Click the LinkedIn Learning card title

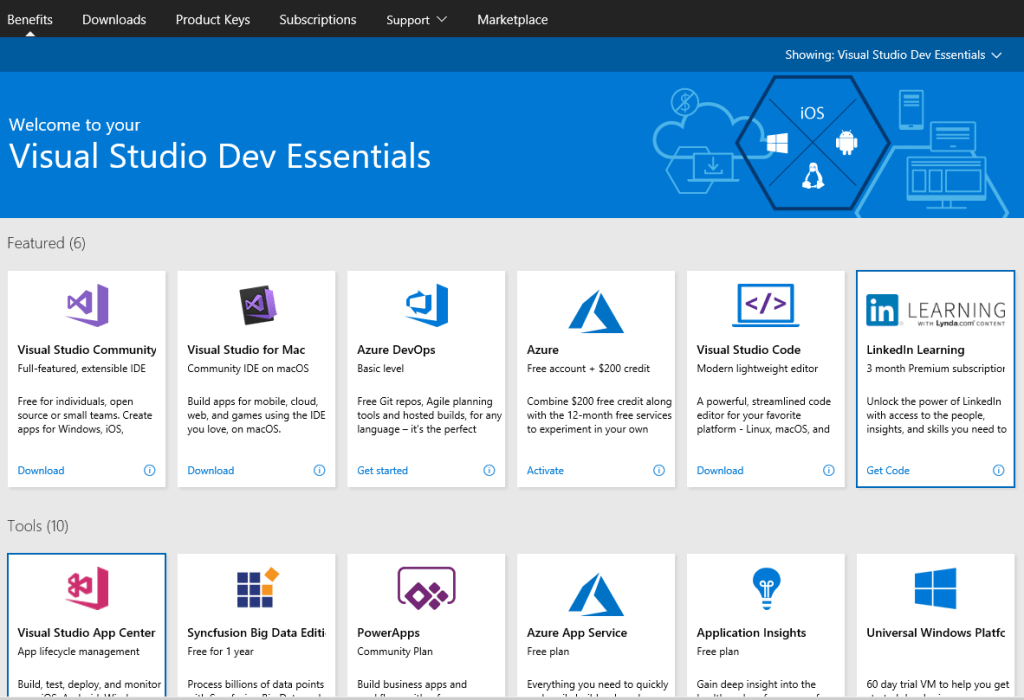coord(916,350)
